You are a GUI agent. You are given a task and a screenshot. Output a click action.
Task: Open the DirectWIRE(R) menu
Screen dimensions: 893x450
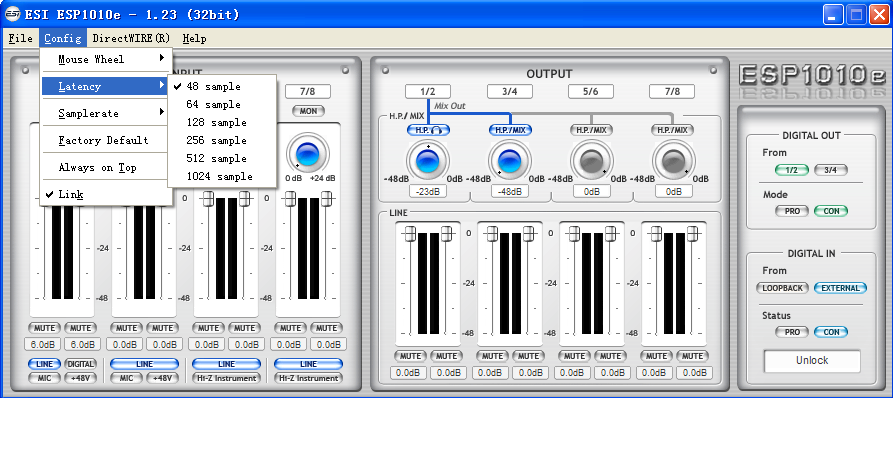pos(131,38)
